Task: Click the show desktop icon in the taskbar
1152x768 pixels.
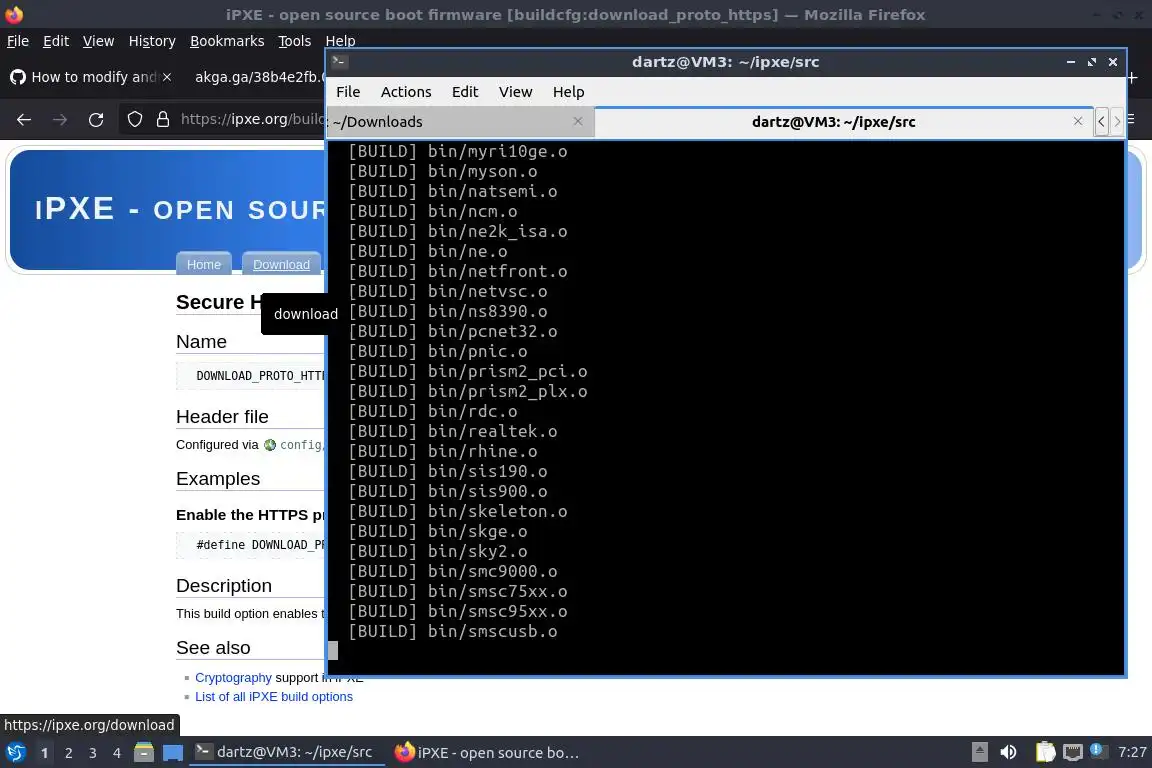Action: tap(173, 752)
